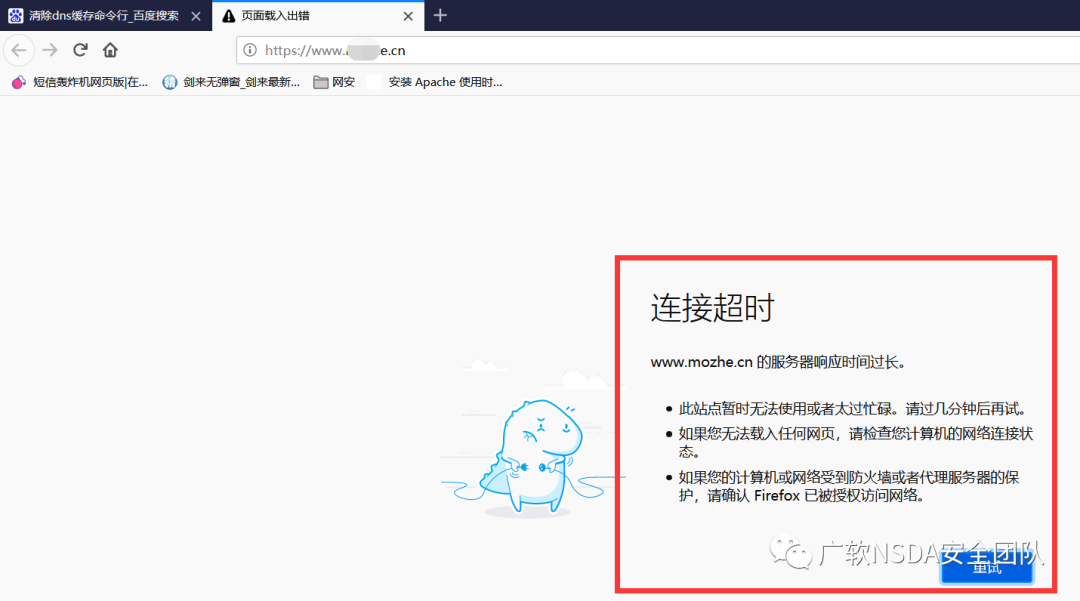
Task: Open the 安装 Apache 使用时 bookmark
Action: pyautogui.click(x=435, y=82)
